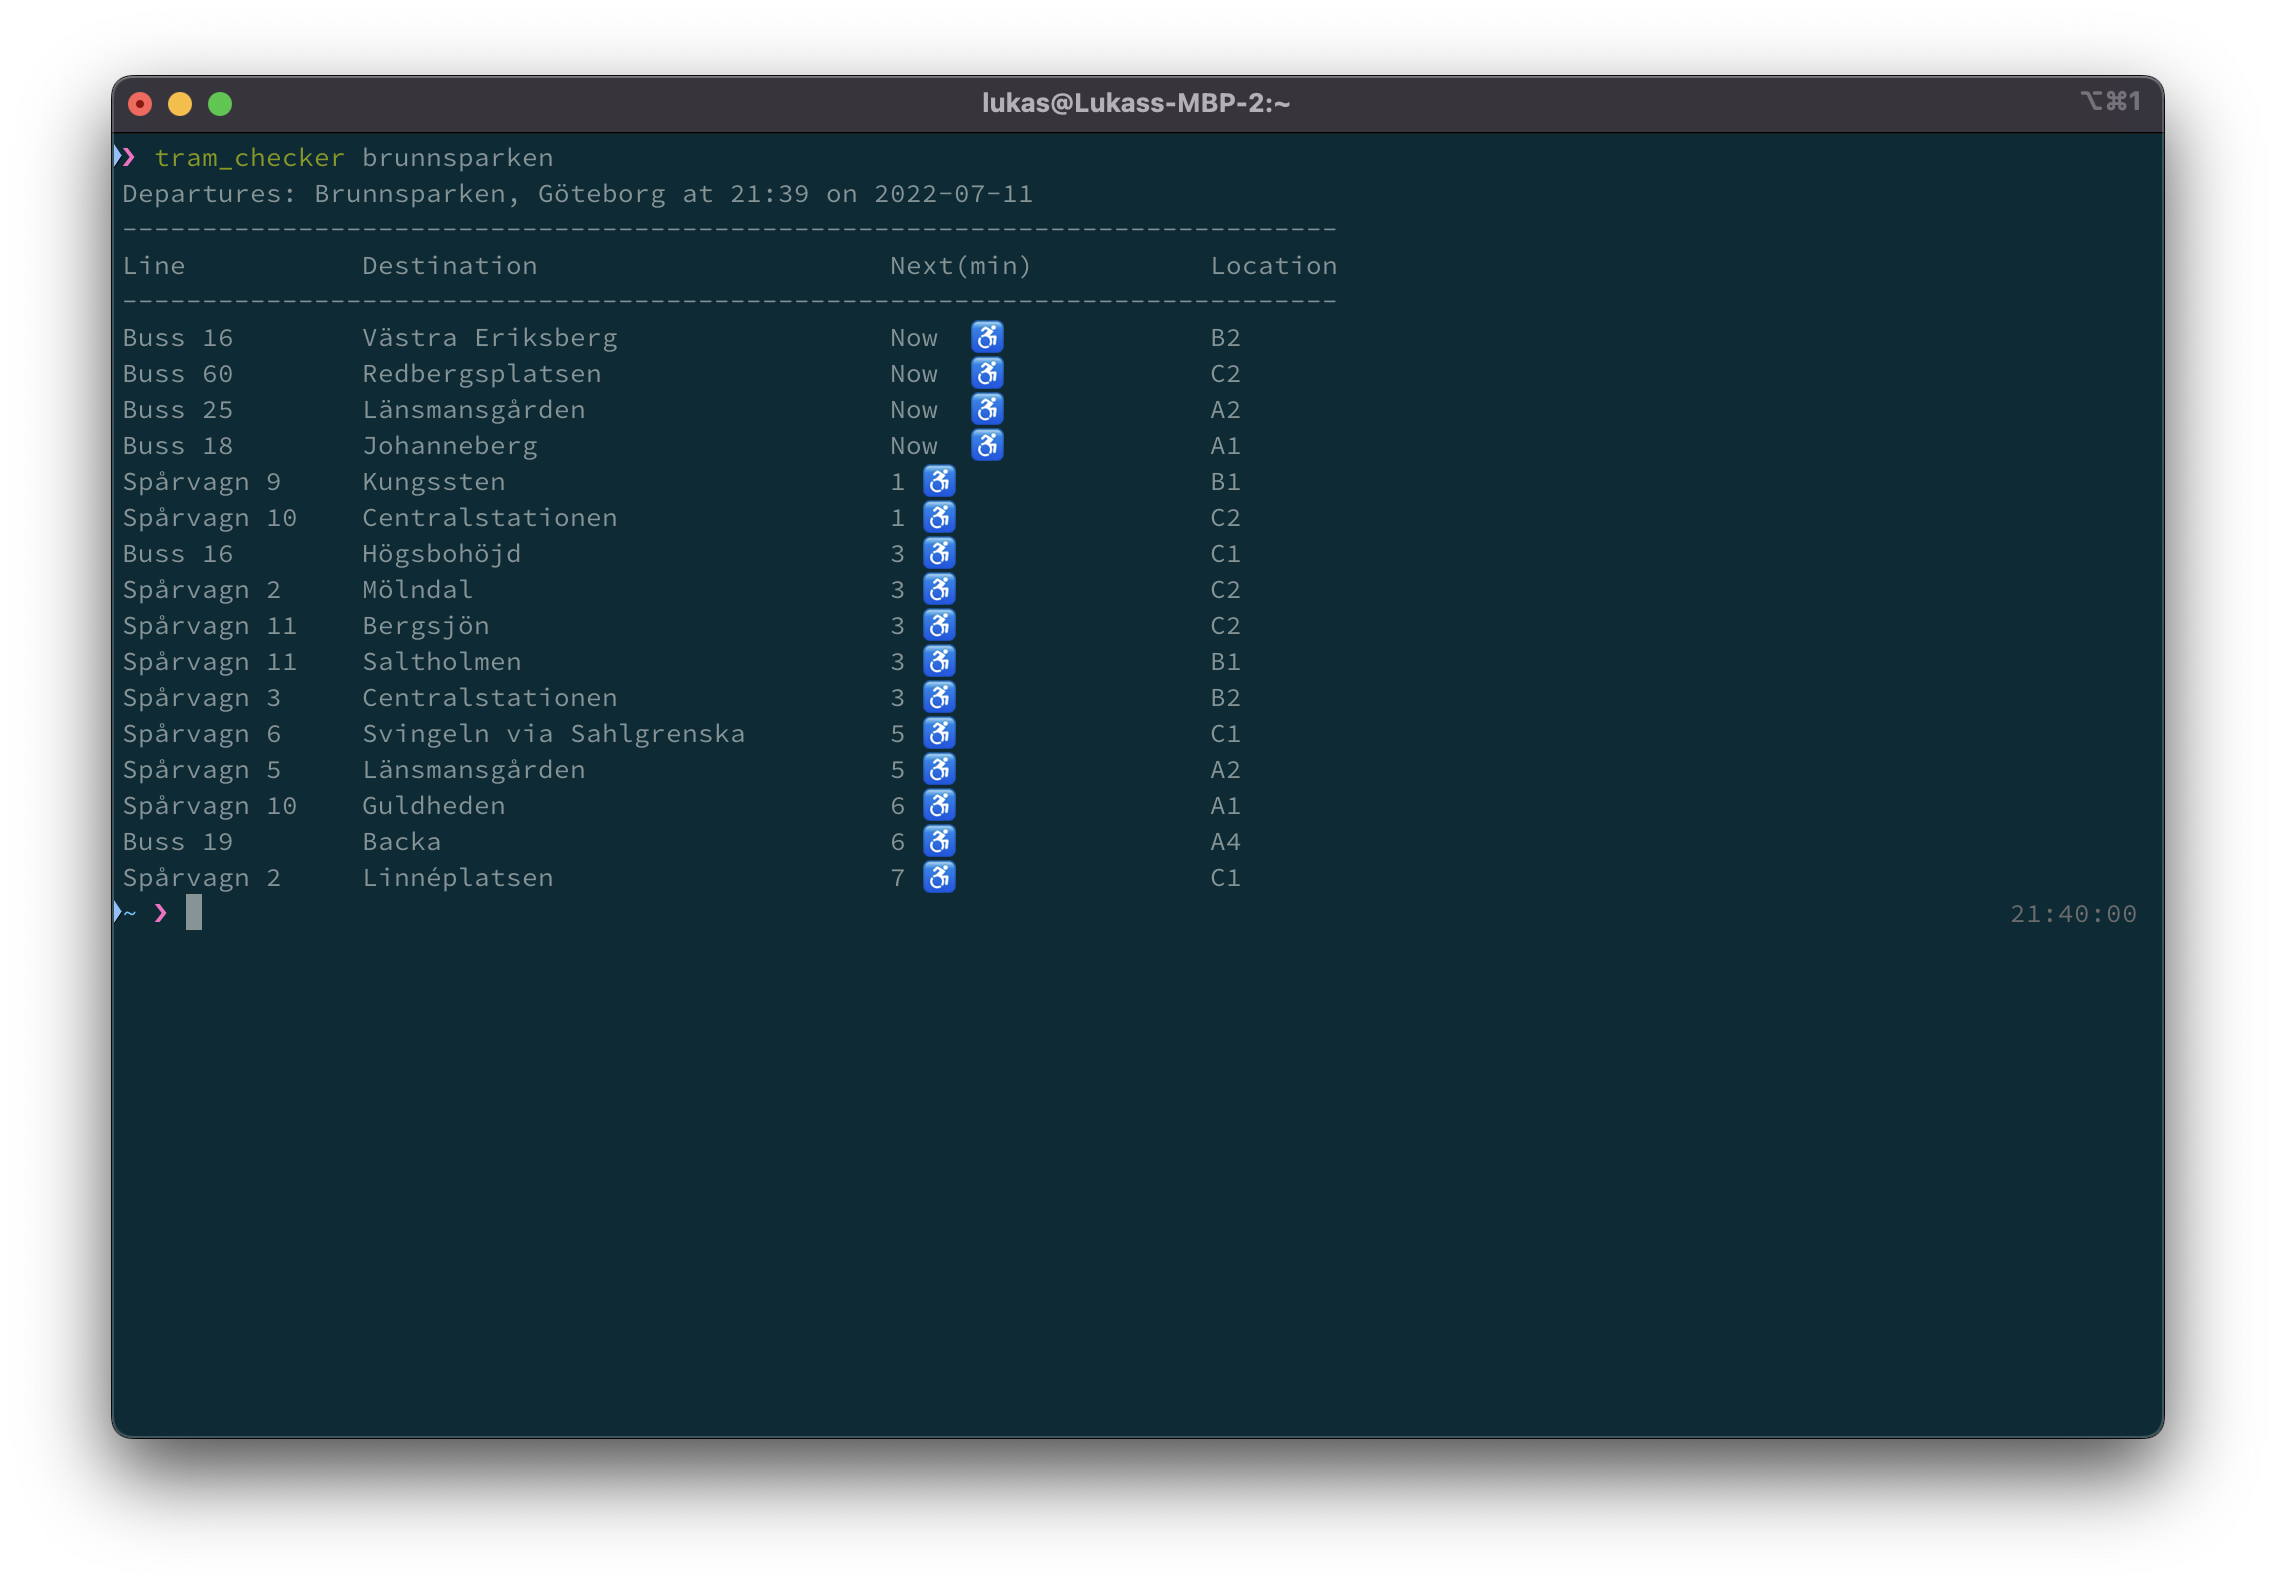The image size is (2276, 1586).
Task: Click the Västra Eriksberg destination
Action: pos(490,338)
